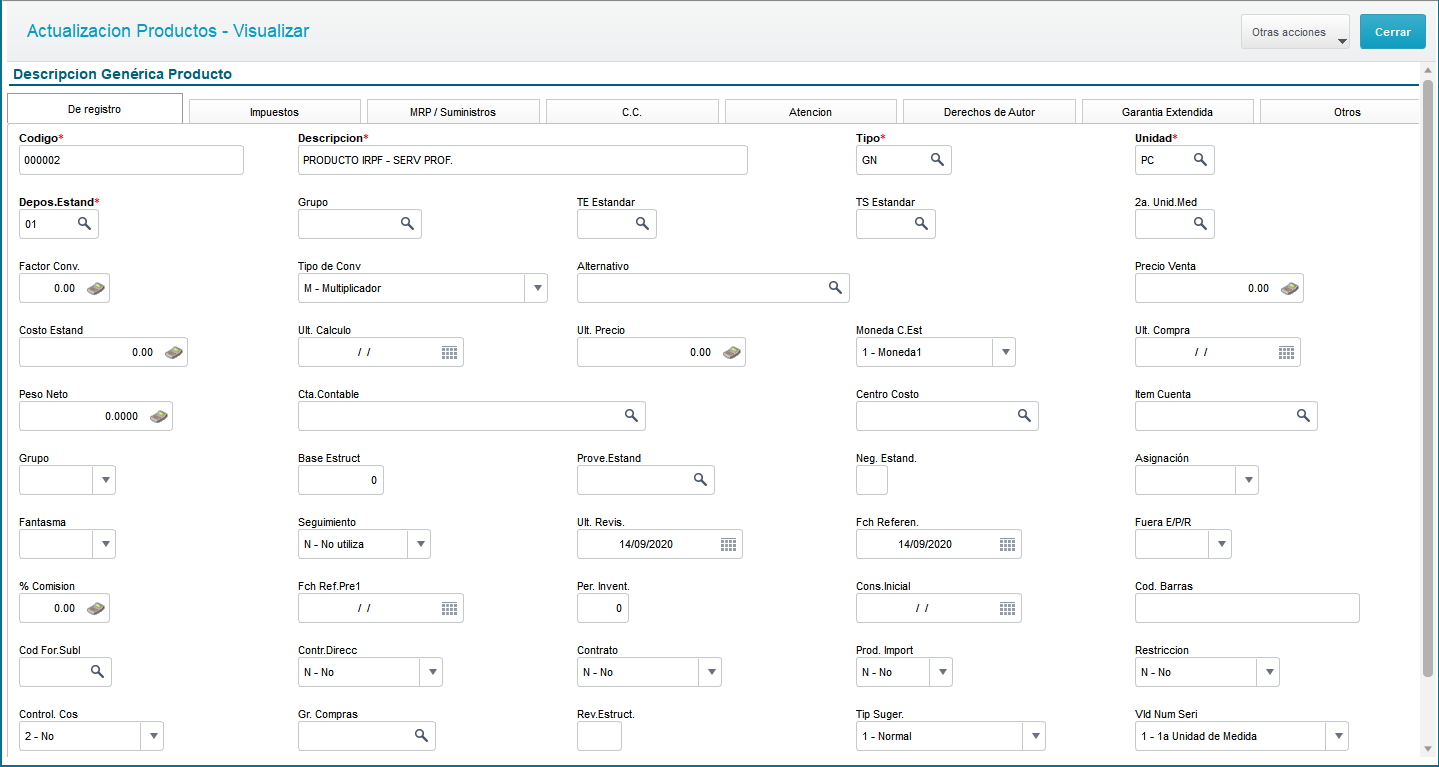
Task: Open lookup search for Tipo field
Action: tap(937, 160)
